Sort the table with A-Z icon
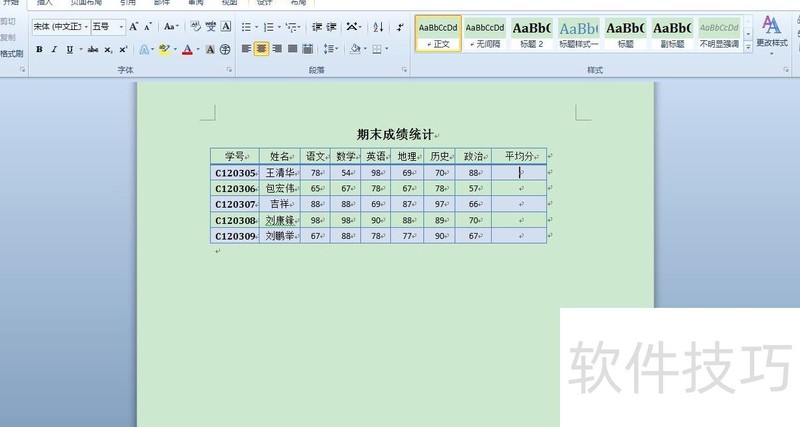The width and height of the screenshot is (800, 427). tap(378, 27)
